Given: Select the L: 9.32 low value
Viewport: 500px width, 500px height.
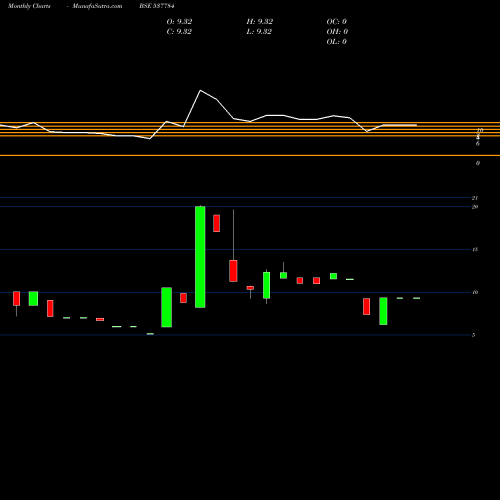Looking at the screenshot, I should [259, 32].
